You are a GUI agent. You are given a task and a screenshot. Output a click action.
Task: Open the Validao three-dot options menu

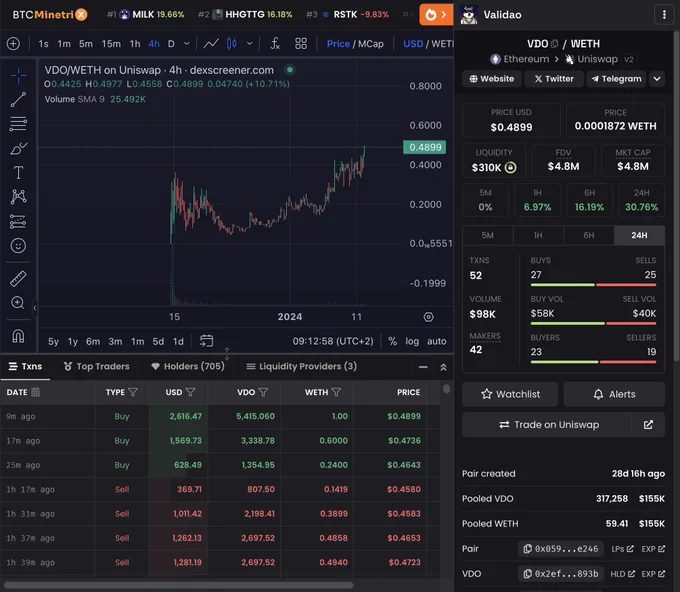pyautogui.click(x=664, y=15)
